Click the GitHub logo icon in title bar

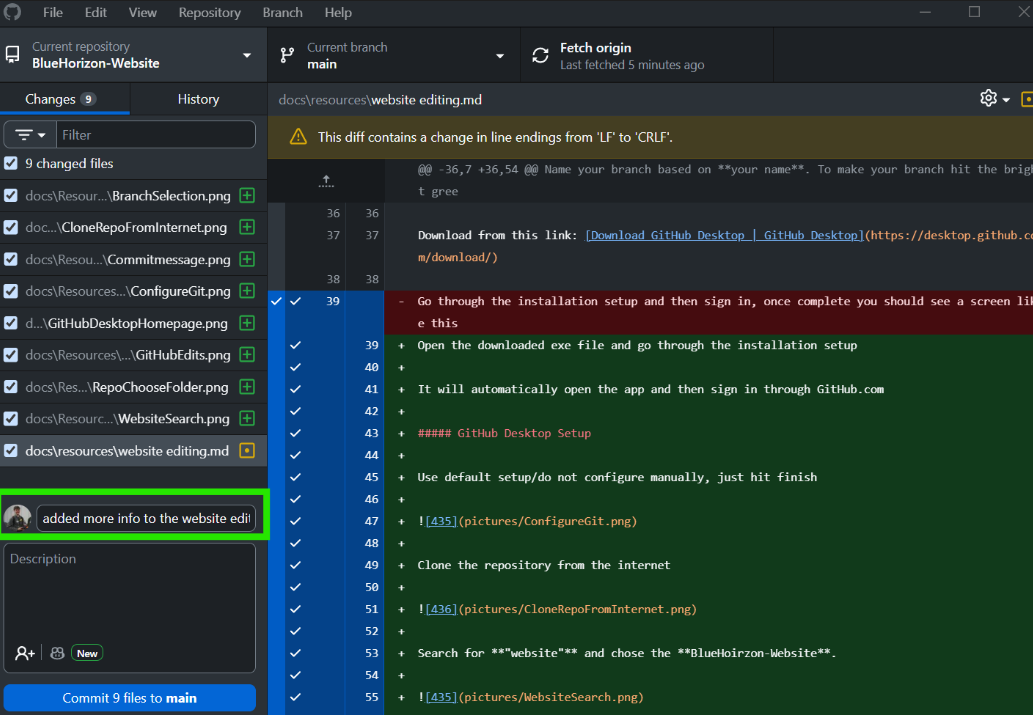pos(13,12)
